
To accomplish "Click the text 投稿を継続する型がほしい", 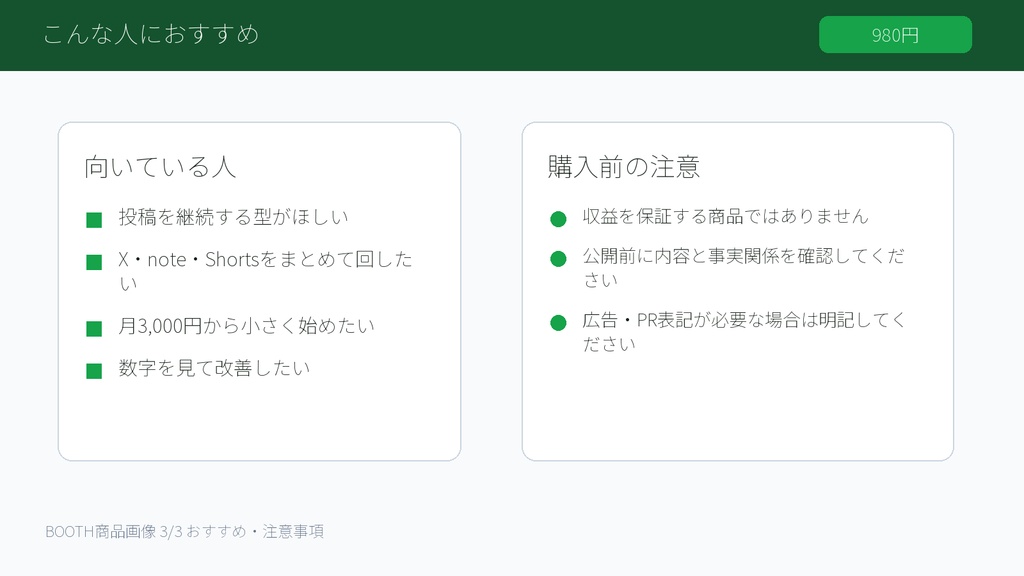I will pos(233,217).
